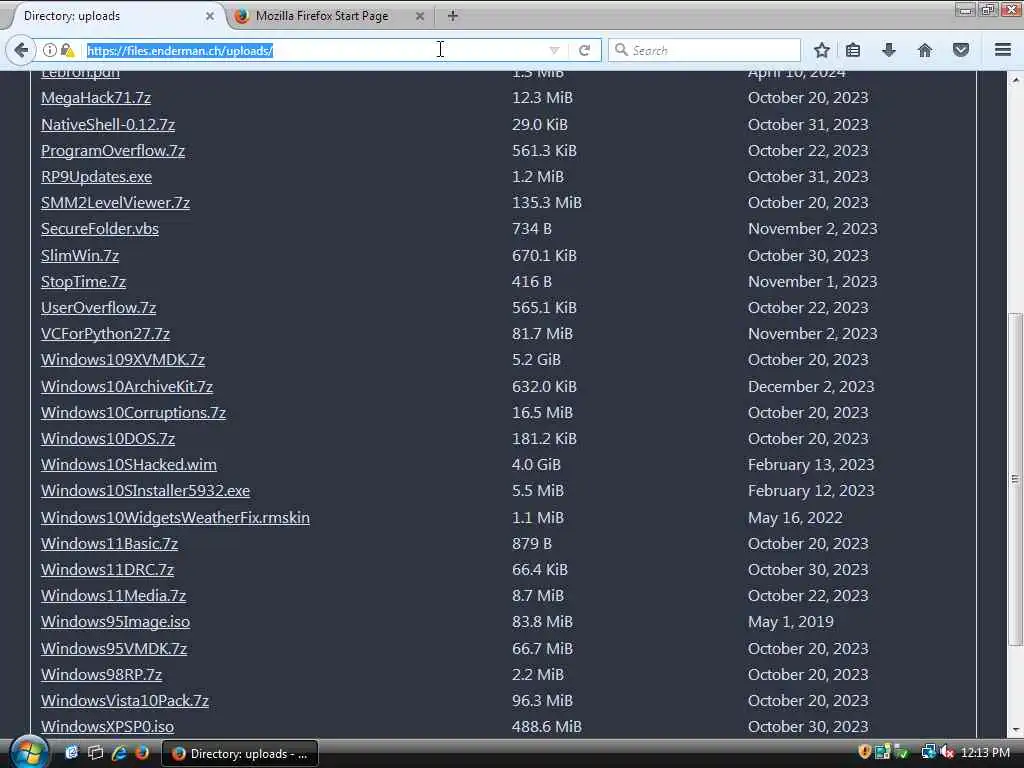Switch to Mozilla Firefox Start Page tab
1024x768 pixels.
(x=330, y=16)
